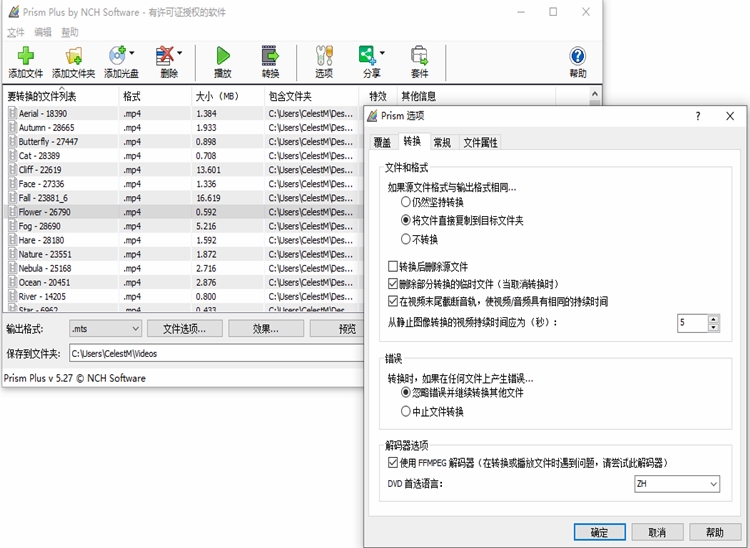This screenshot has height=548, width=750.
Task: Click the 播放 green play icon
Action: (x=223, y=55)
